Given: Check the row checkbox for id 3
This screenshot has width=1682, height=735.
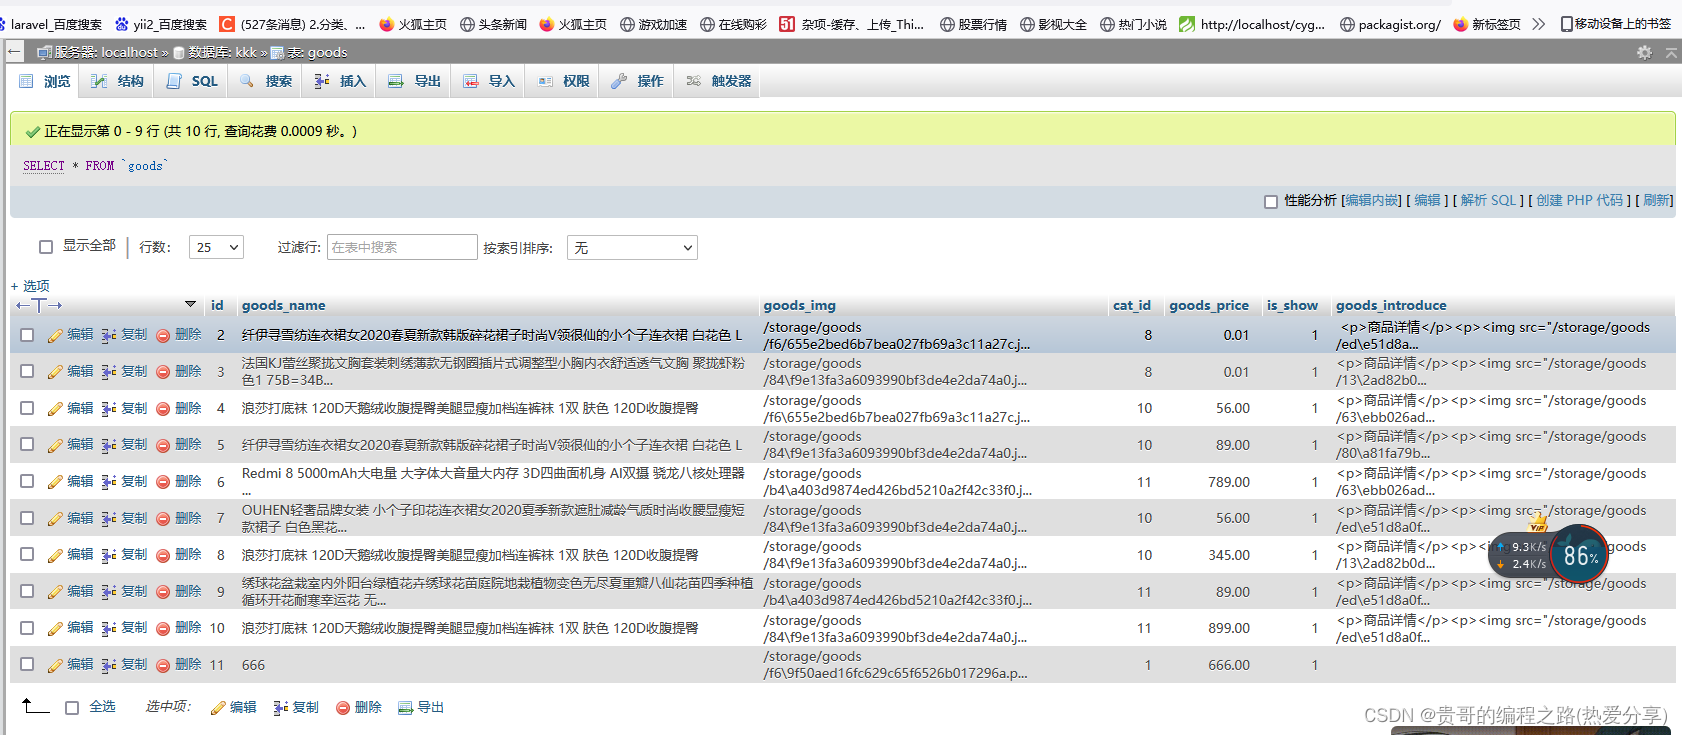Looking at the screenshot, I should click(27, 371).
